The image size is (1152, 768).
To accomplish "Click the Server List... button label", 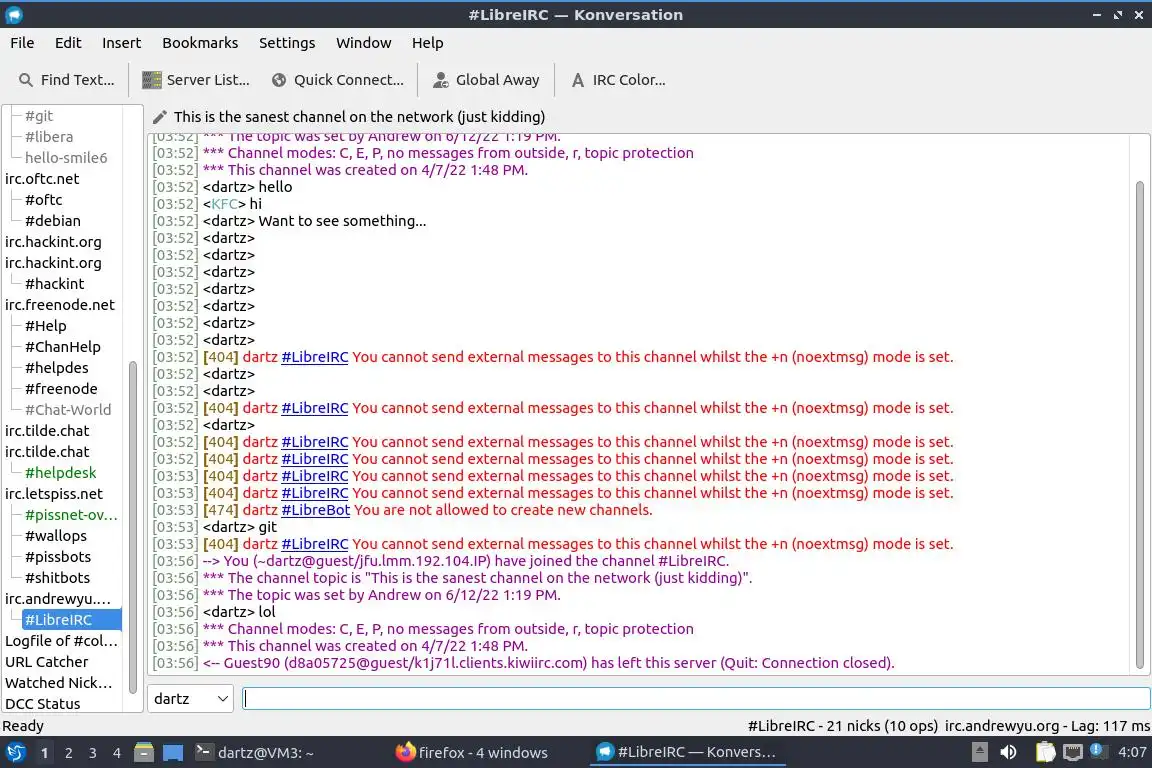I will point(208,80).
